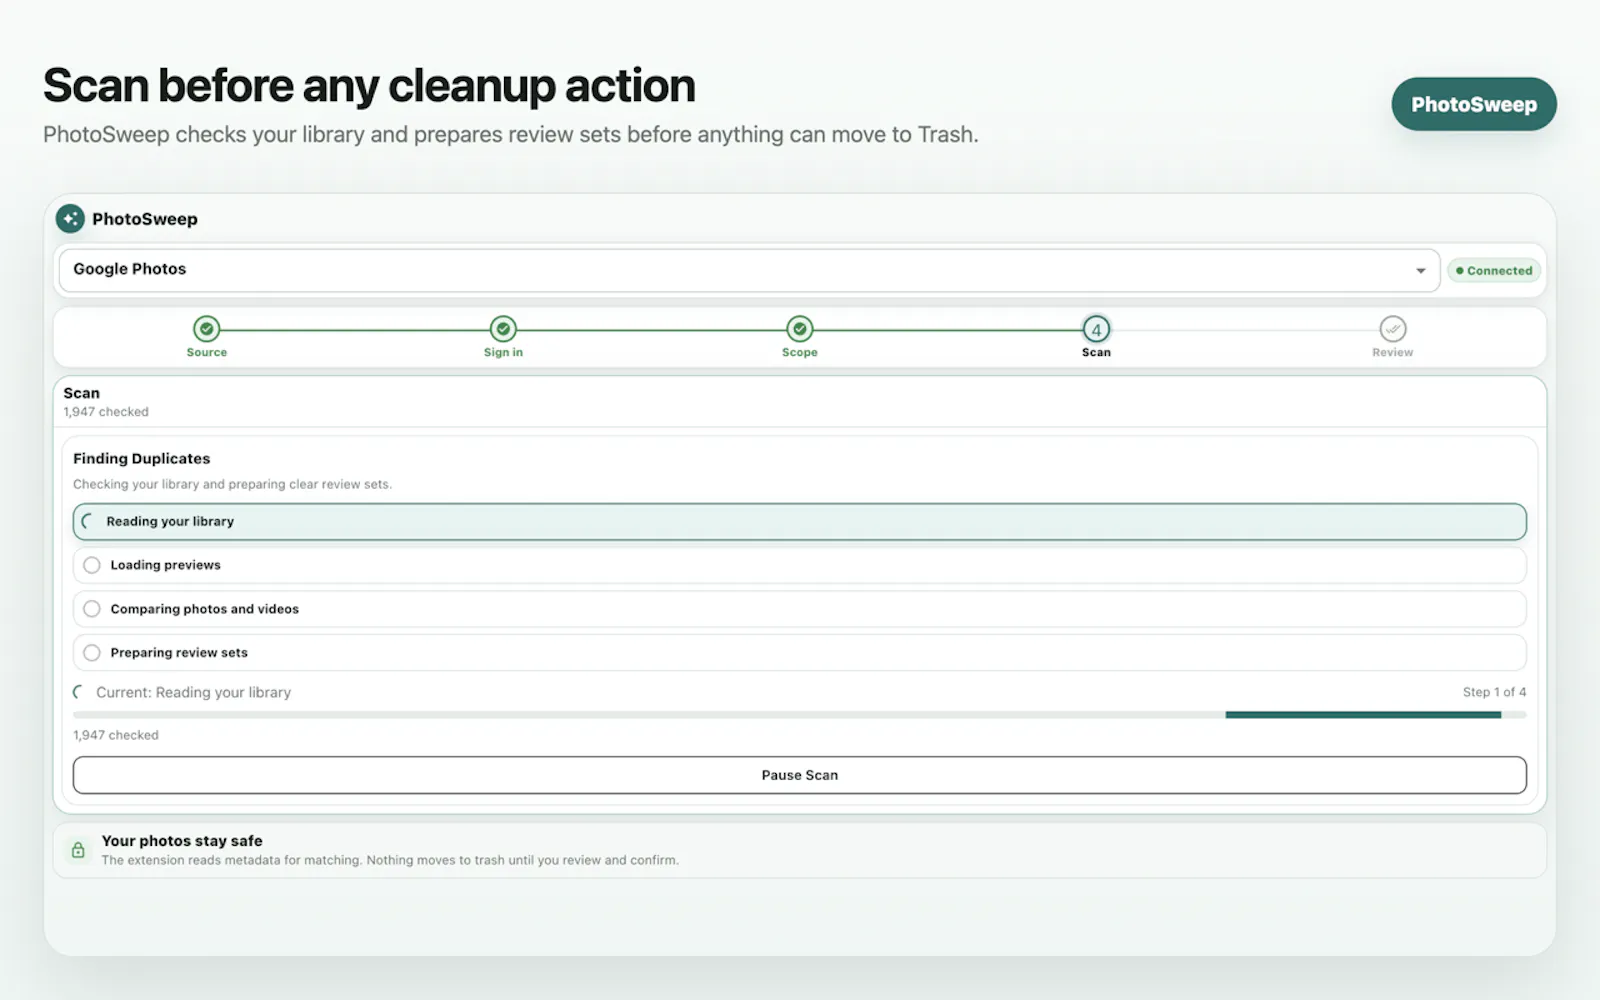Click the Preparing review sets text
The width and height of the screenshot is (1600, 1000).
(179, 653)
